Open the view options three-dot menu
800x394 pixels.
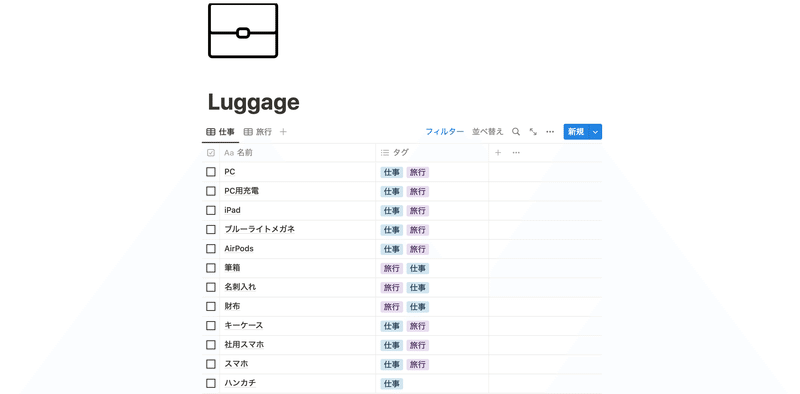pos(550,132)
